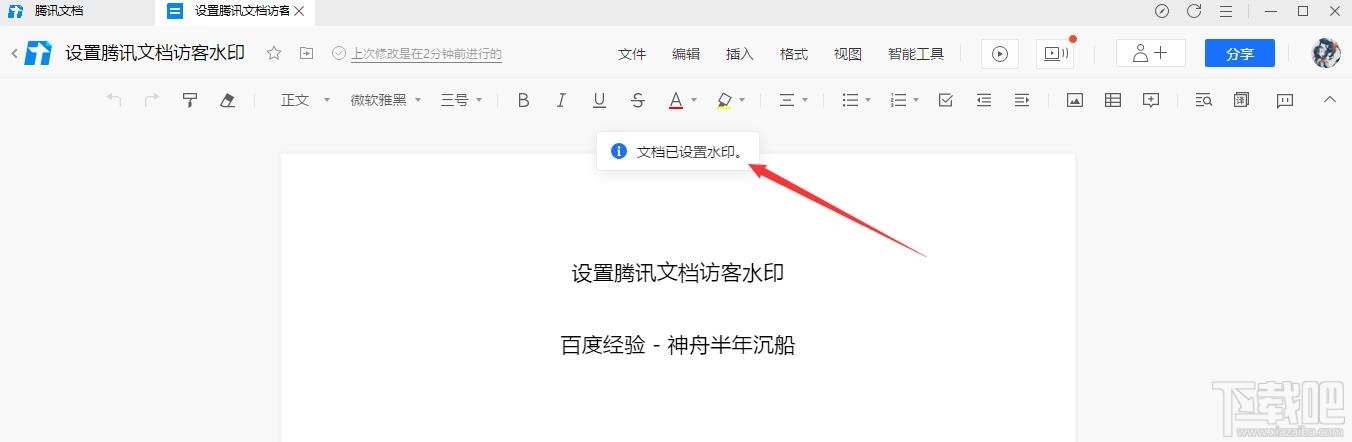Screen dimensions: 1352x442
Task: Open the user avatar menu
Action: pos(1326,54)
